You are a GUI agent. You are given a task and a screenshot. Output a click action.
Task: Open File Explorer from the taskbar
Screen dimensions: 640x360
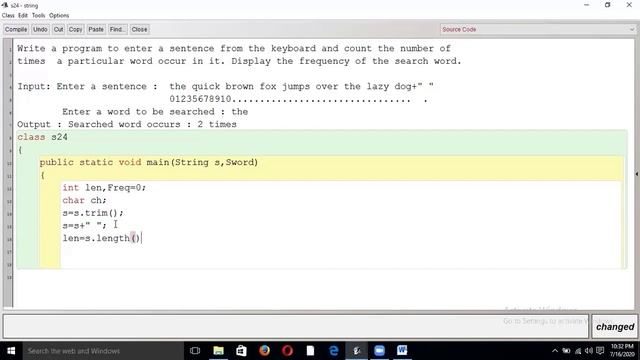click(218, 351)
